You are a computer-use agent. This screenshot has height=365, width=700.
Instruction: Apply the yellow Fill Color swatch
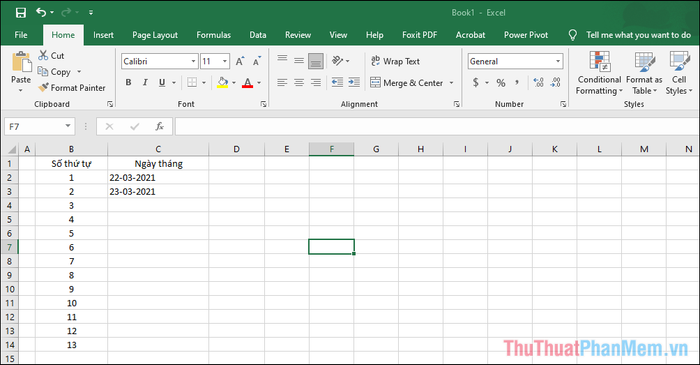[x=222, y=83]
